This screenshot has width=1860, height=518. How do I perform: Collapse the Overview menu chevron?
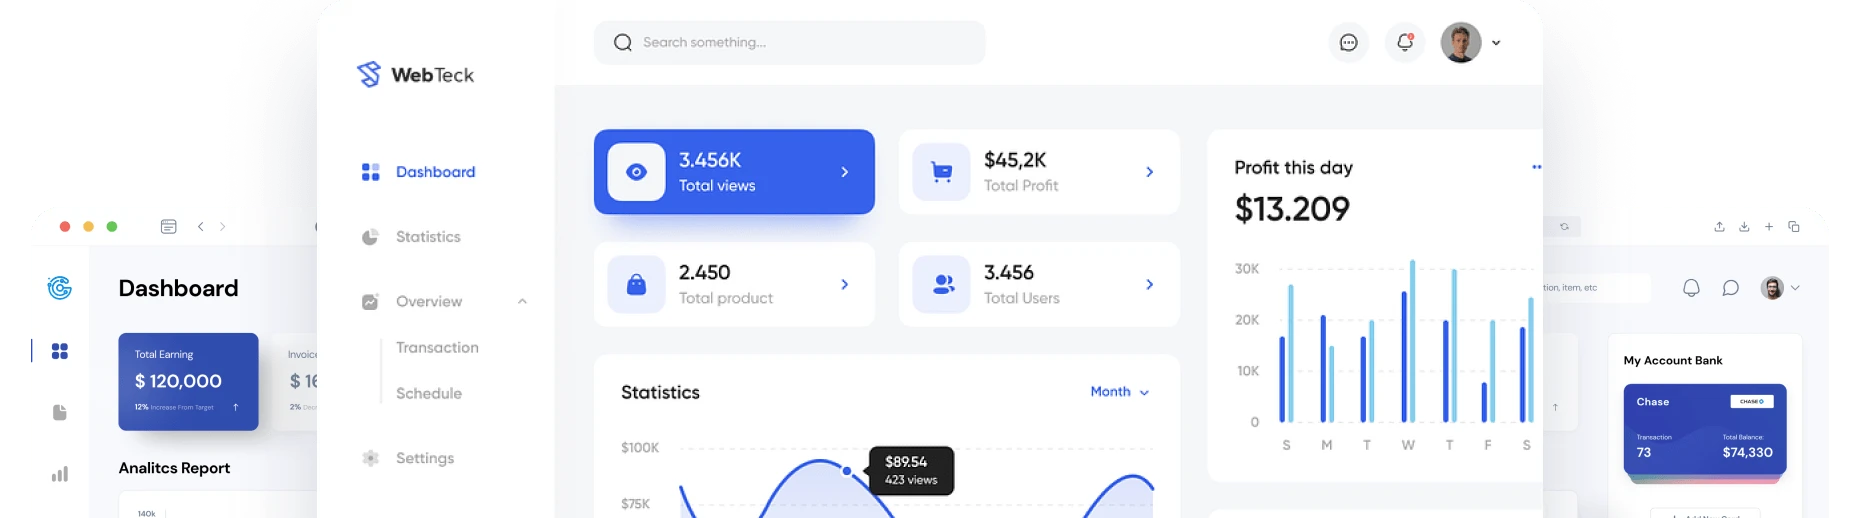pyautogui.click(x=522, y=302)
